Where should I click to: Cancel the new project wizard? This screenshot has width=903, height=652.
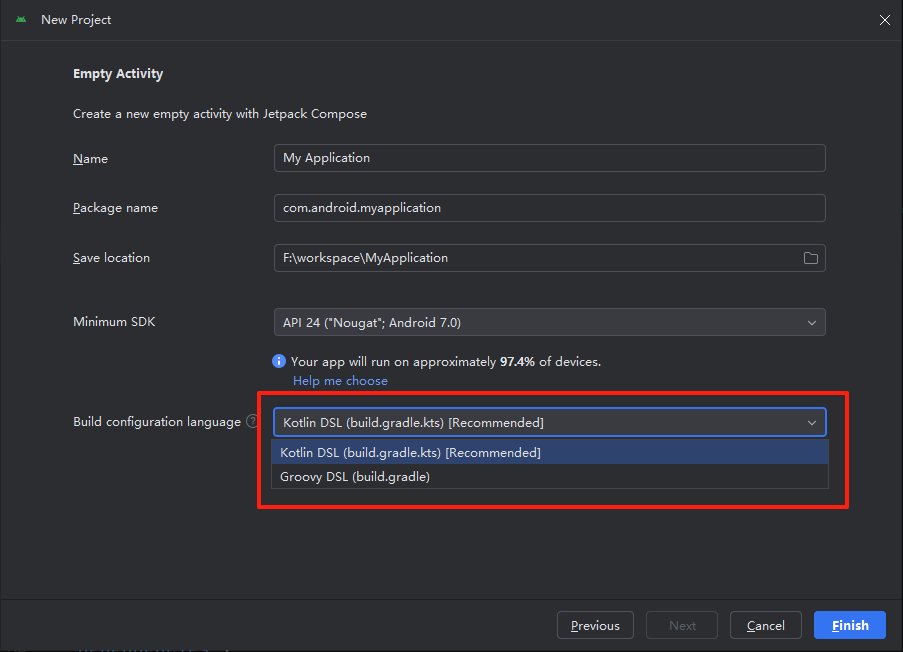click(765, 625)
